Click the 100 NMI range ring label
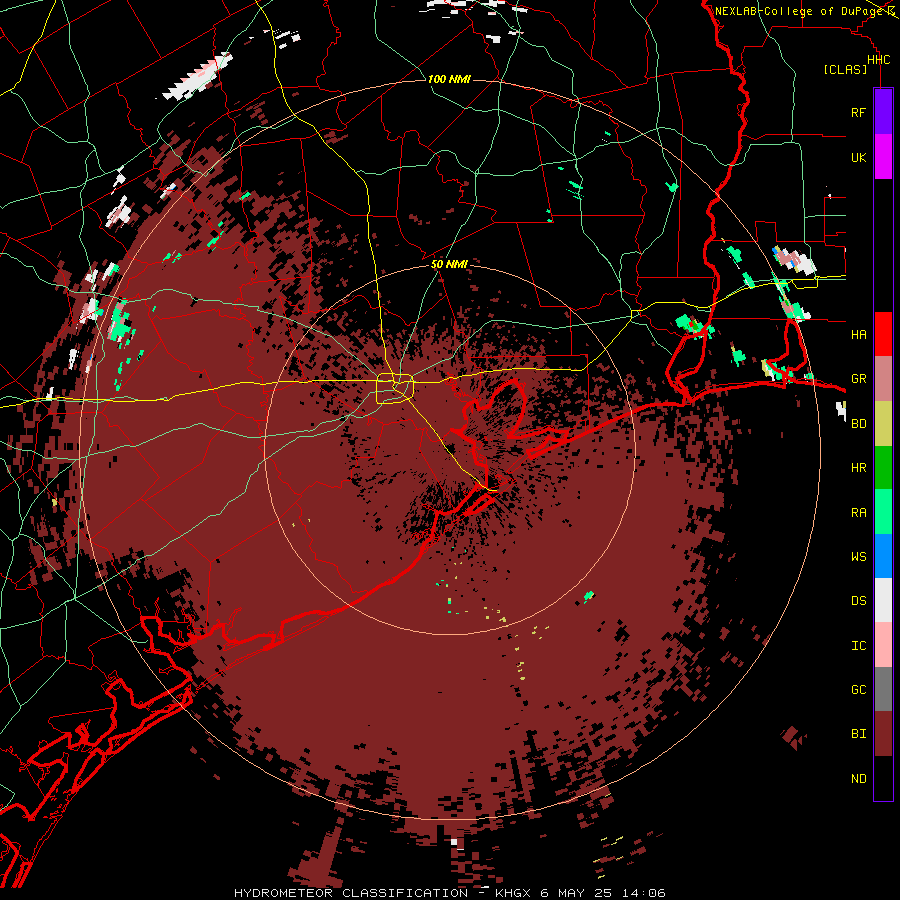 (449, 79)
